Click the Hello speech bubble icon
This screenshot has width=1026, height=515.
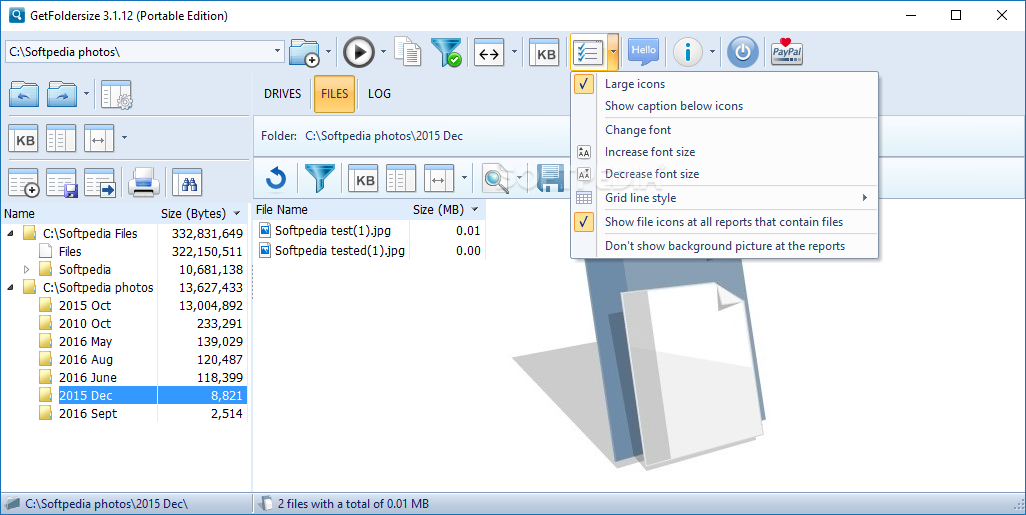click(643, 52)
